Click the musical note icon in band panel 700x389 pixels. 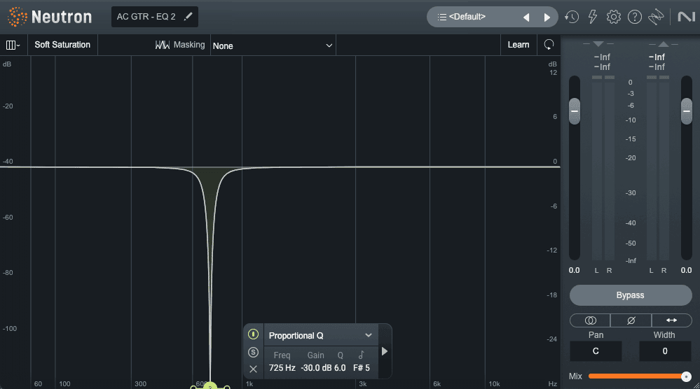pyautogui.click(x=361, y=355)
